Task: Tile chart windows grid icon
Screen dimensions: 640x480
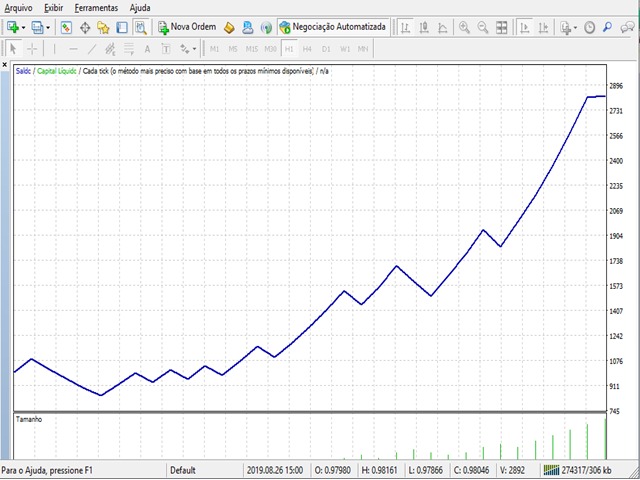Action: 502,27
